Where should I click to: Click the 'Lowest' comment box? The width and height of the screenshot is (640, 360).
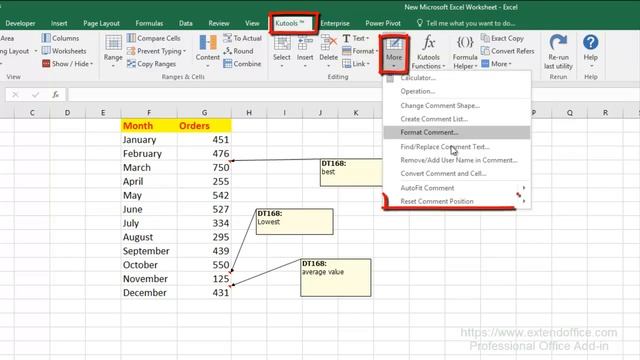tap(294, 222)
